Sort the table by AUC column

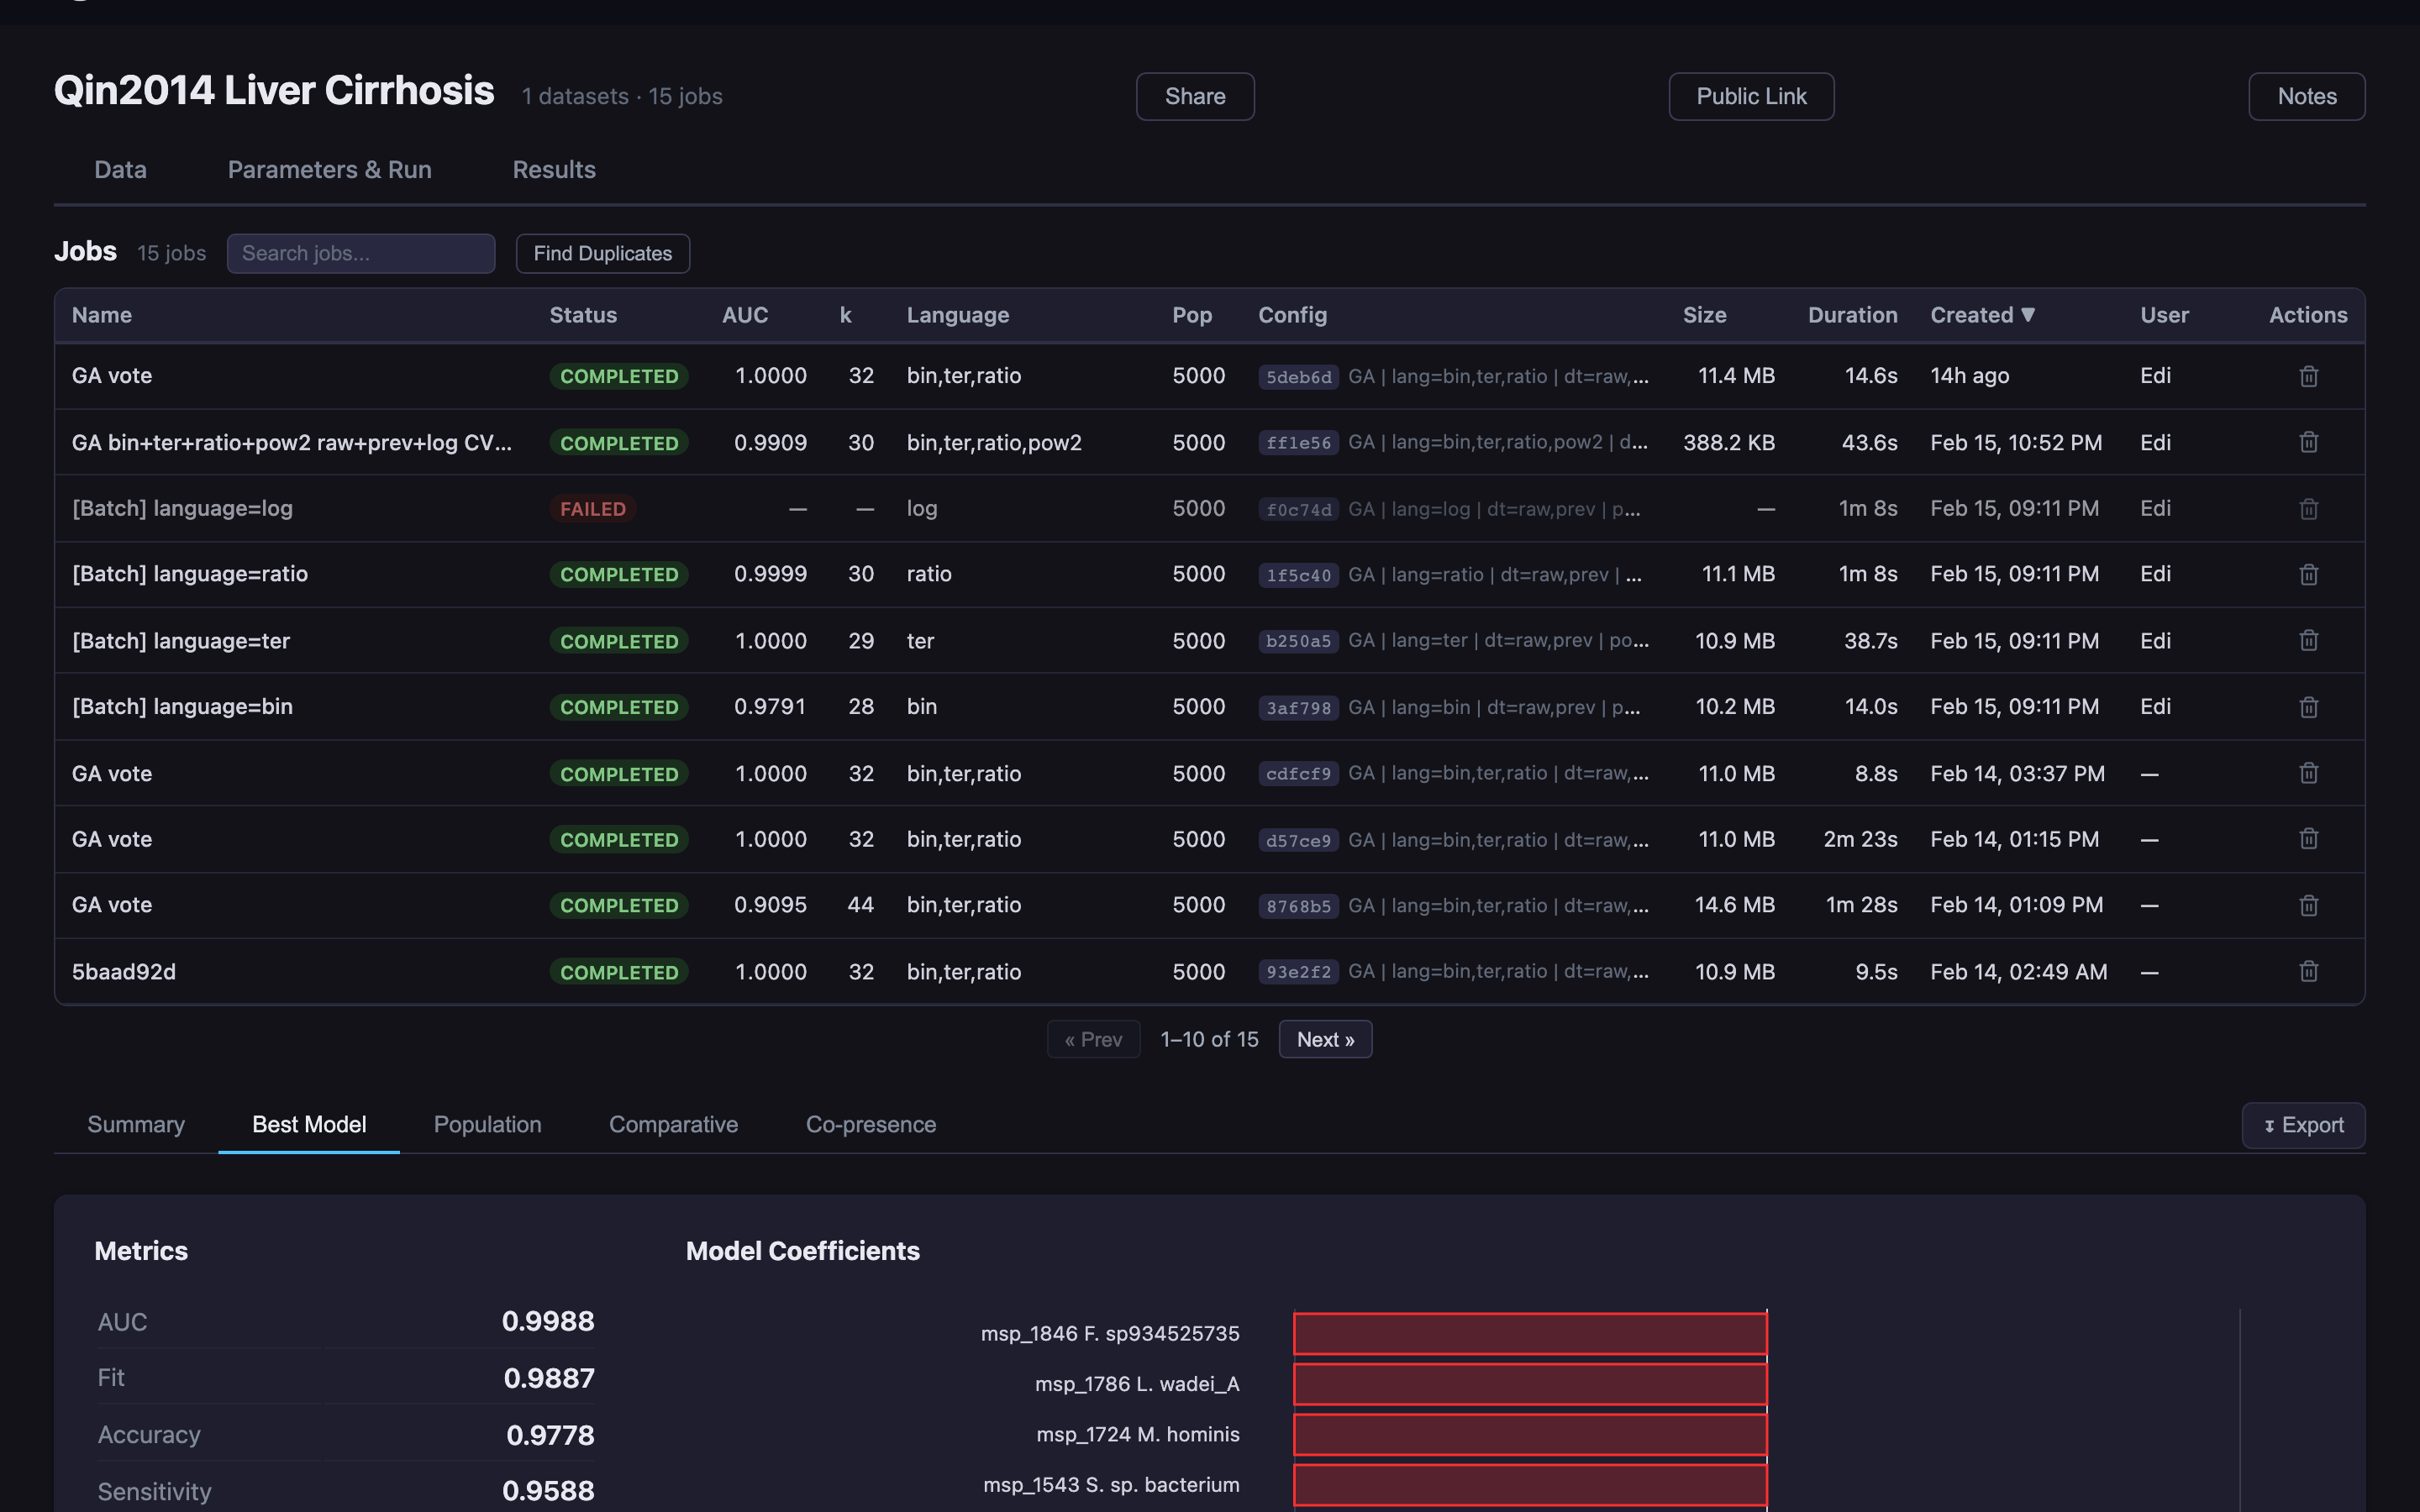click(x=745, y=315)
